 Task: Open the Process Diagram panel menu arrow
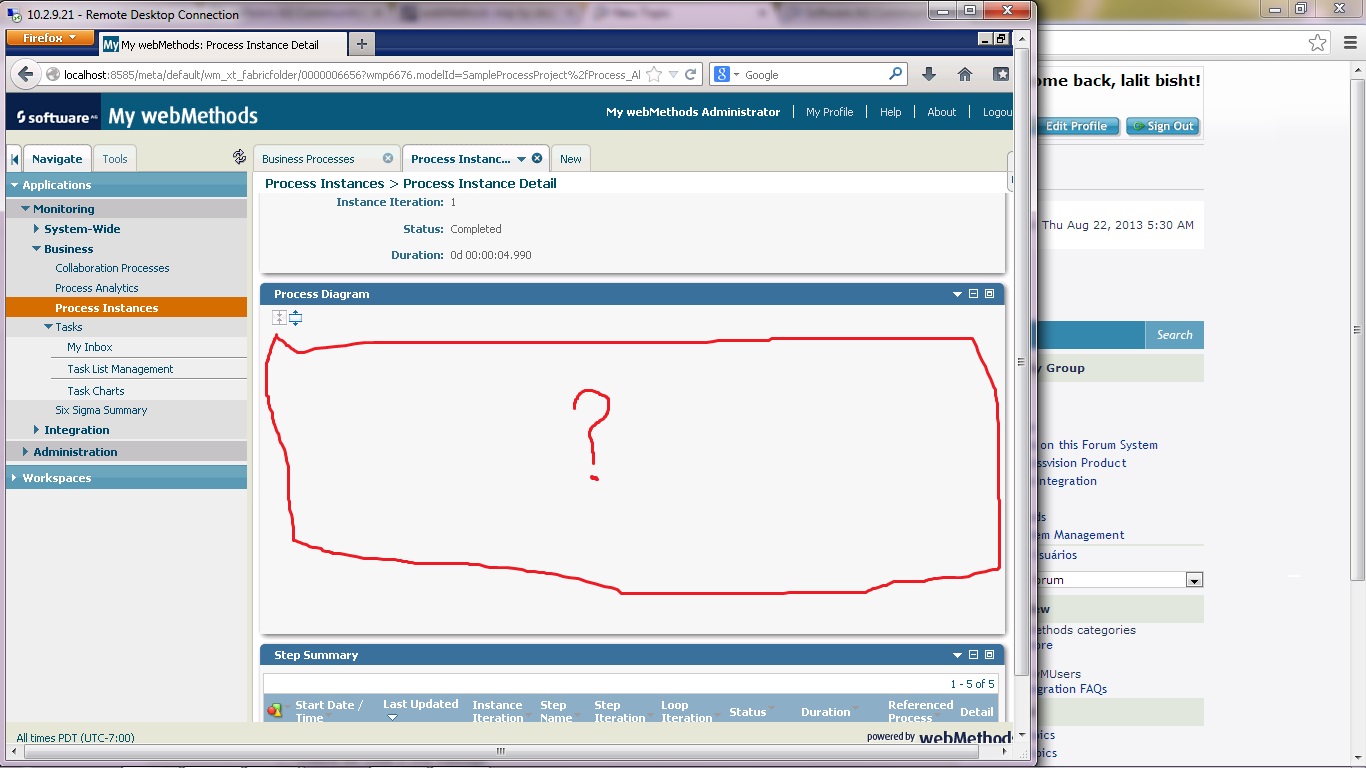(958, 294)
